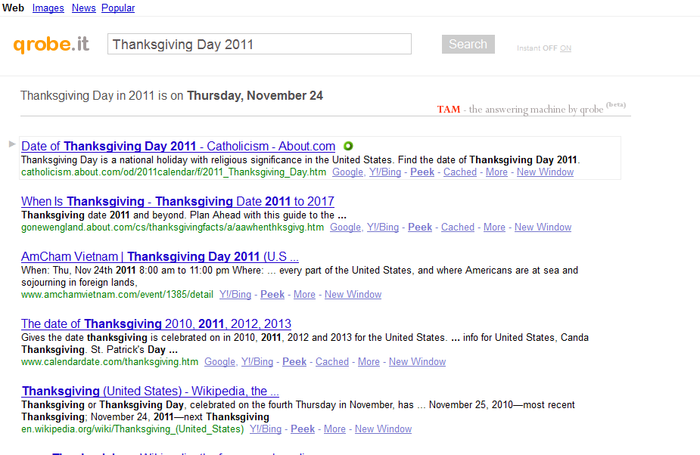Open the Popular tab

click(118, 8)
